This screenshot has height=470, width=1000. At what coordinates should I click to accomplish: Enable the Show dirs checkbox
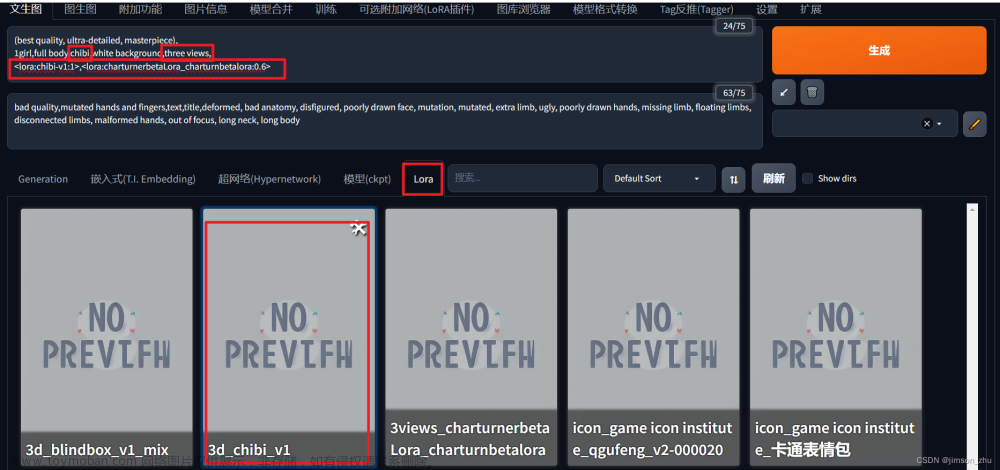807,179
